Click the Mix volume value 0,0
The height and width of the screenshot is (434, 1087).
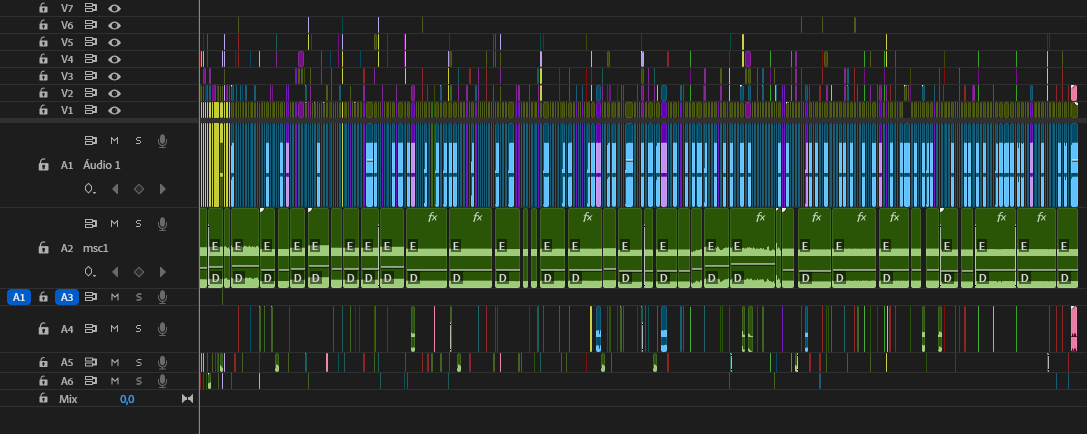pos(127,399)
